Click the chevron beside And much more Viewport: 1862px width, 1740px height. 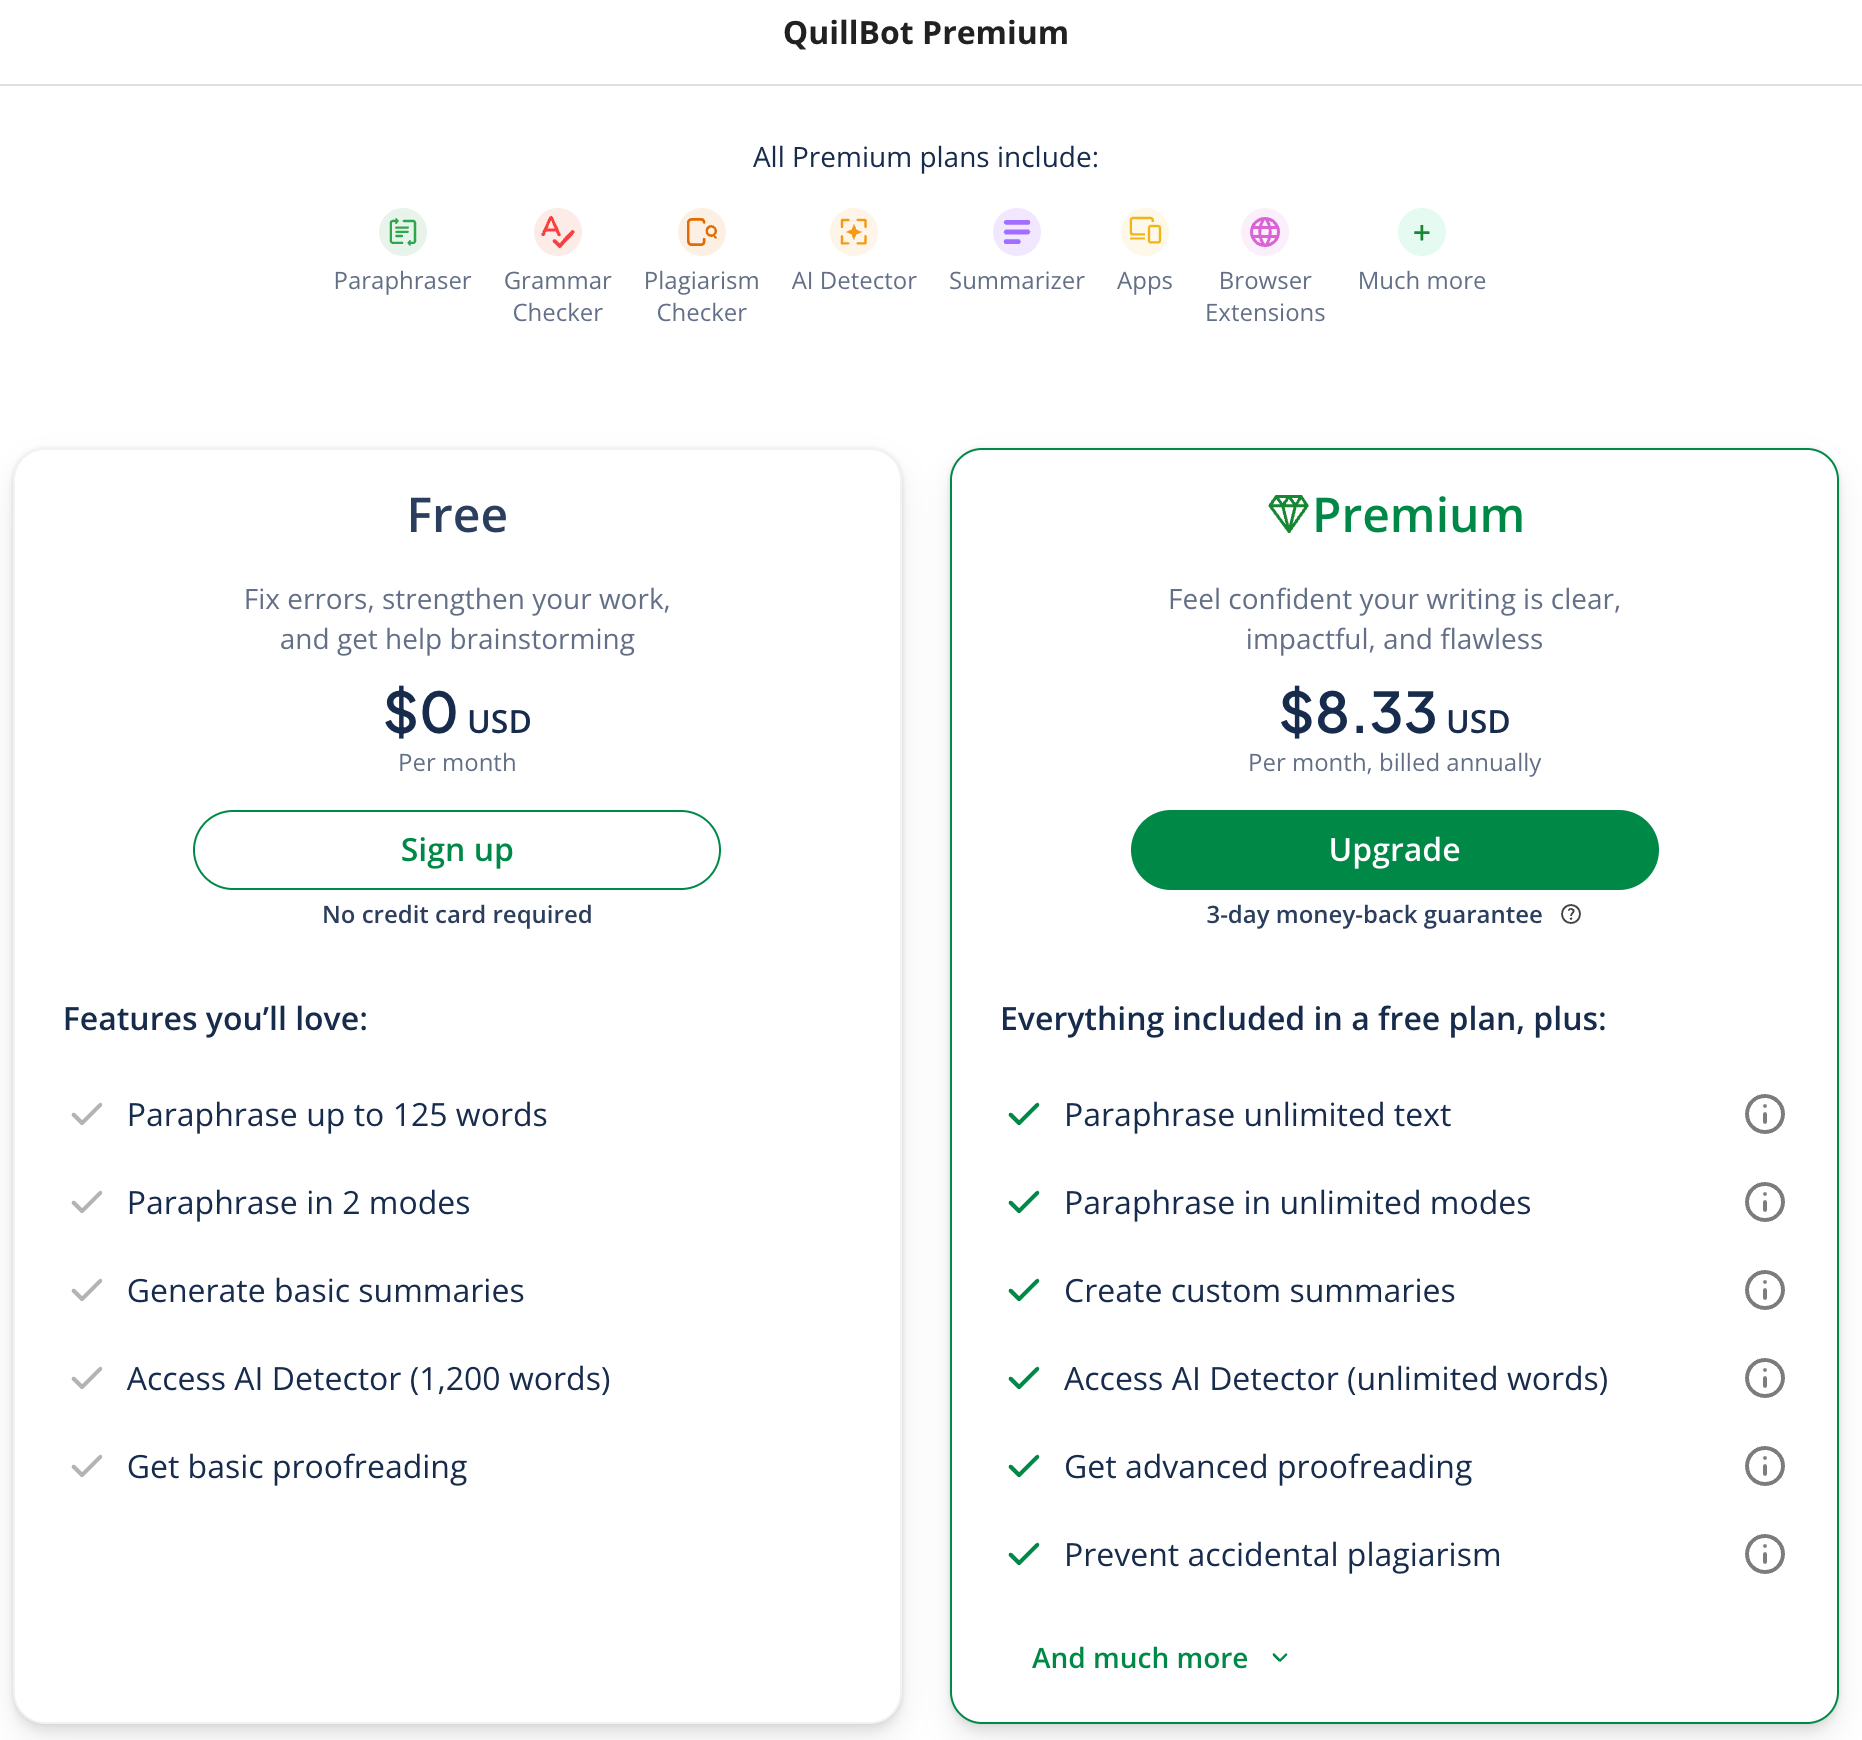point(1280,1658)
